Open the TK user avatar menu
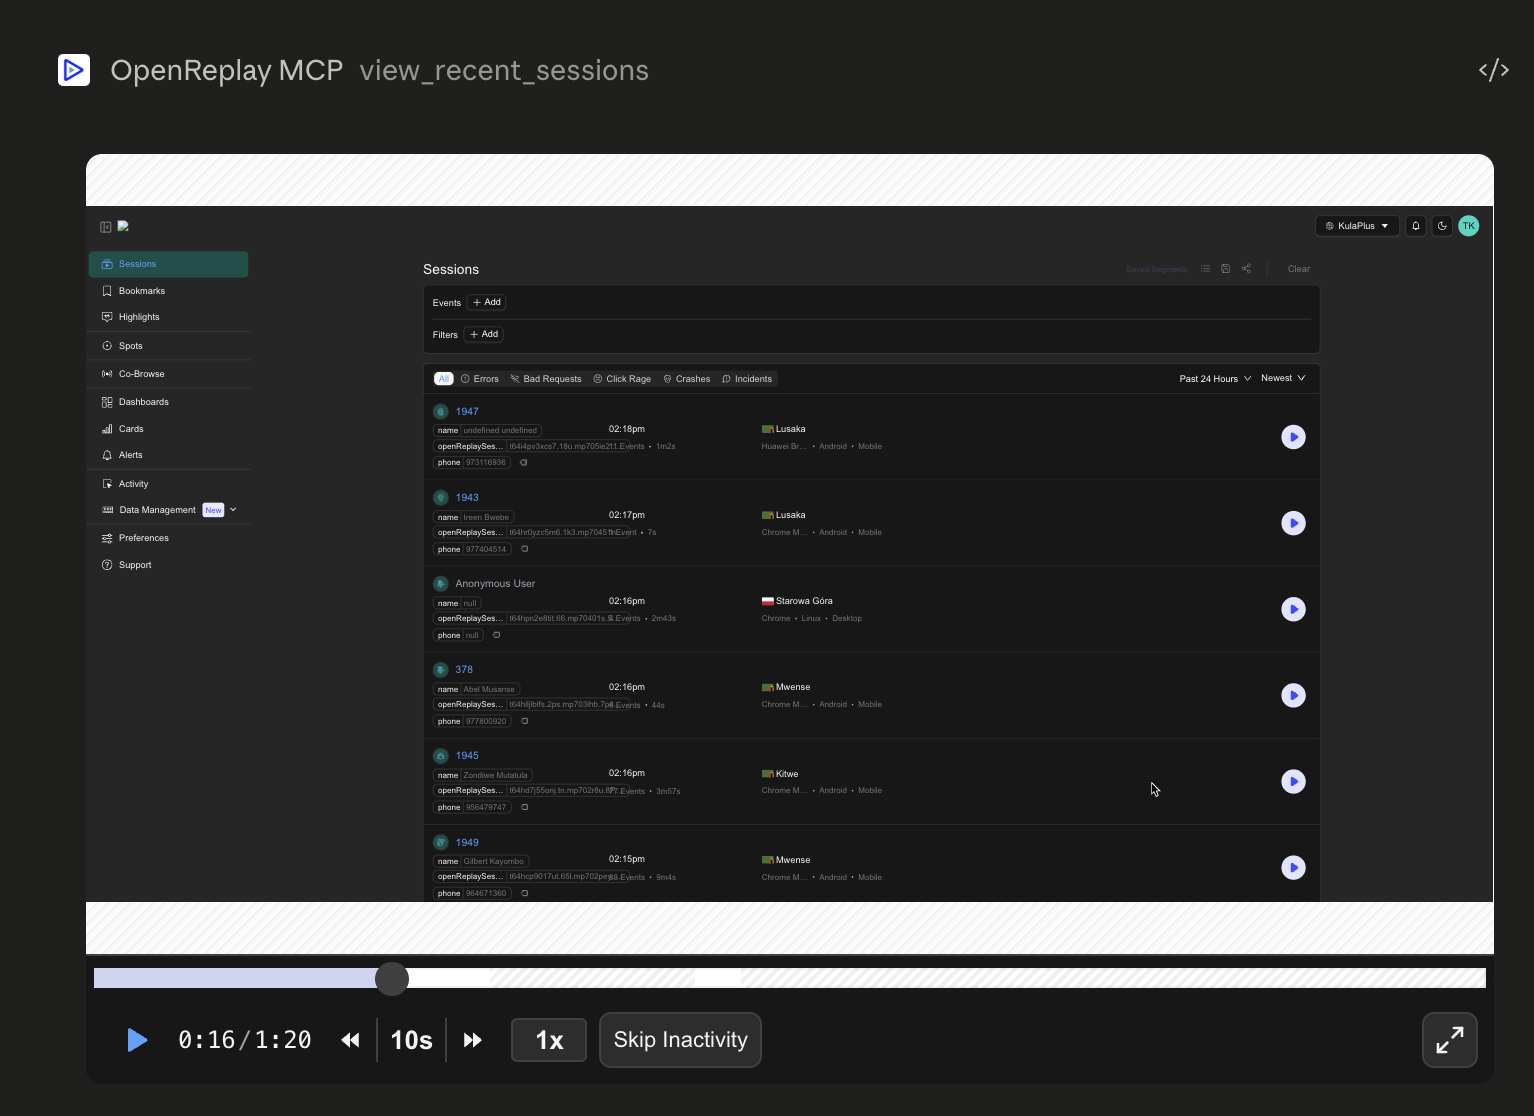Image resolution: width=1534 pixels, height=1116 pixels. [1468, 226]
